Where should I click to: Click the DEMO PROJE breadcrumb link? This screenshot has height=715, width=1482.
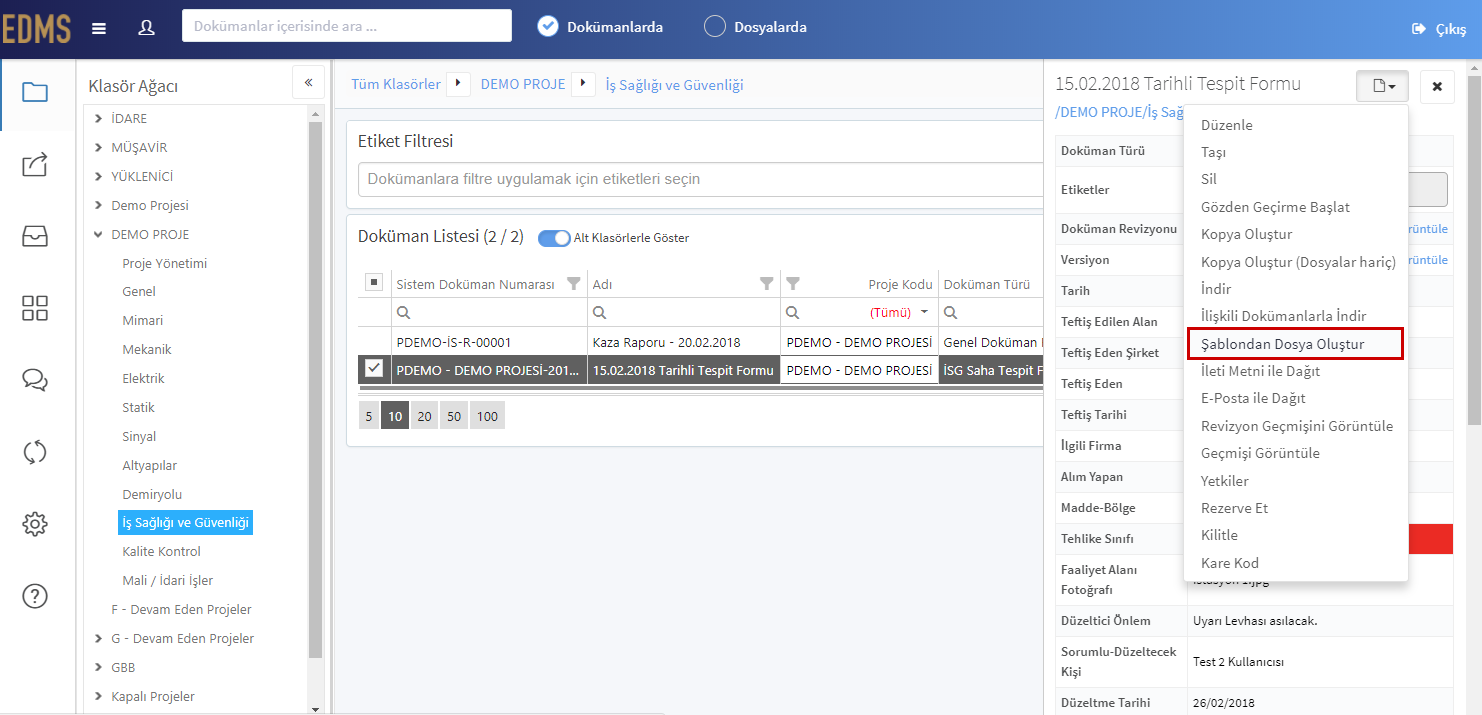[523, 85]
